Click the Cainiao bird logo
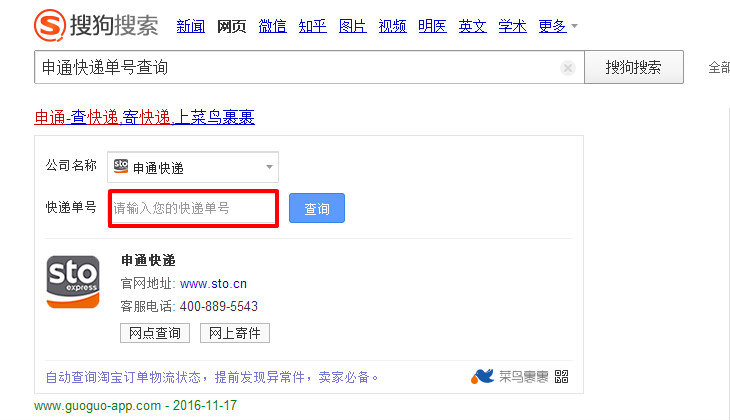730x420 pixels. 482,376
